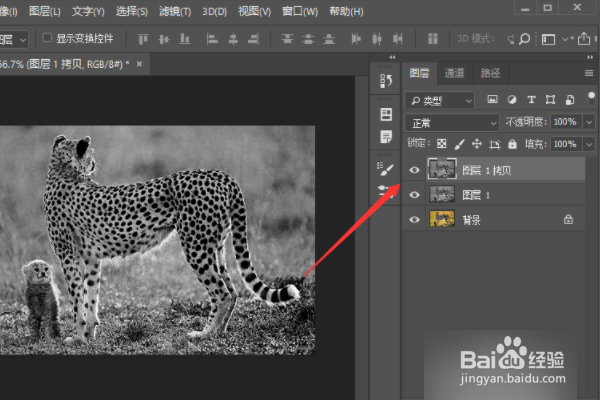This screenshot has width=600, height=400.
Task: Open 视图(V) menu
Action: 254,11
